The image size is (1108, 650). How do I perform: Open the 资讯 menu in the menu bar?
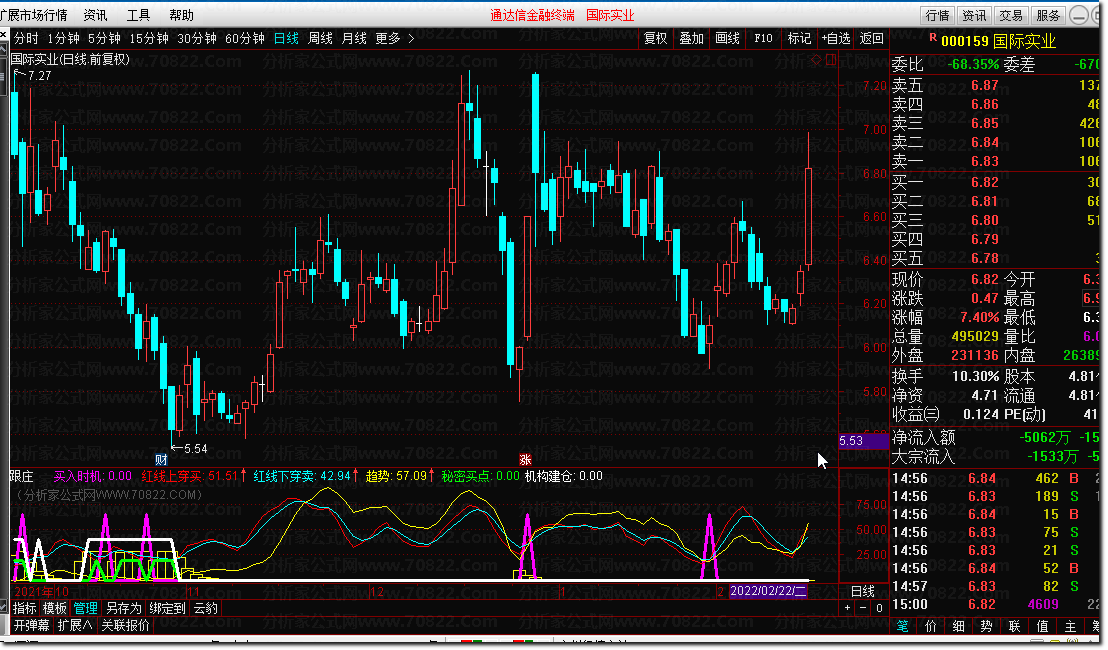click(95, 15)
